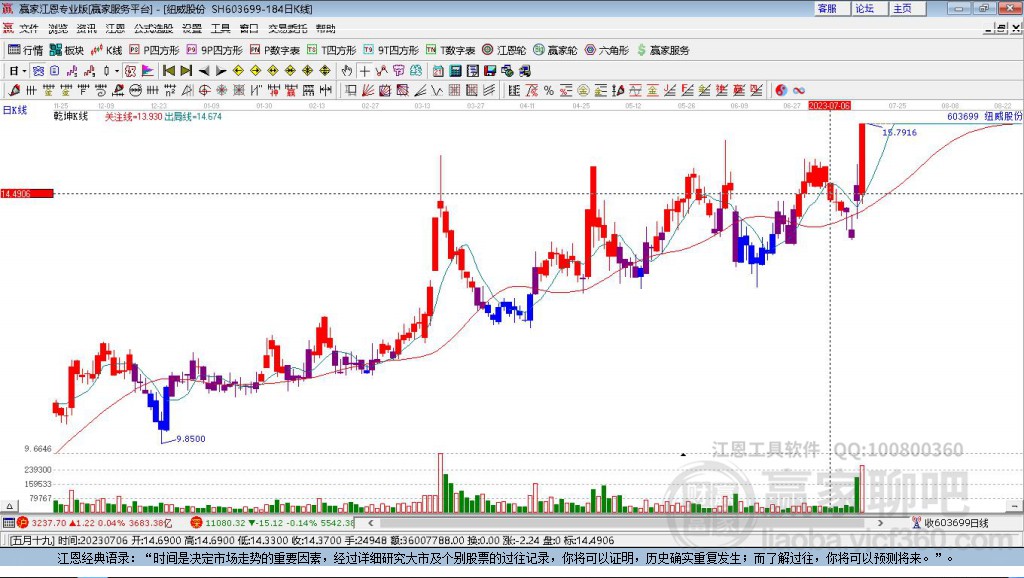Click the calculator icon in toolbar

point(456,71)
